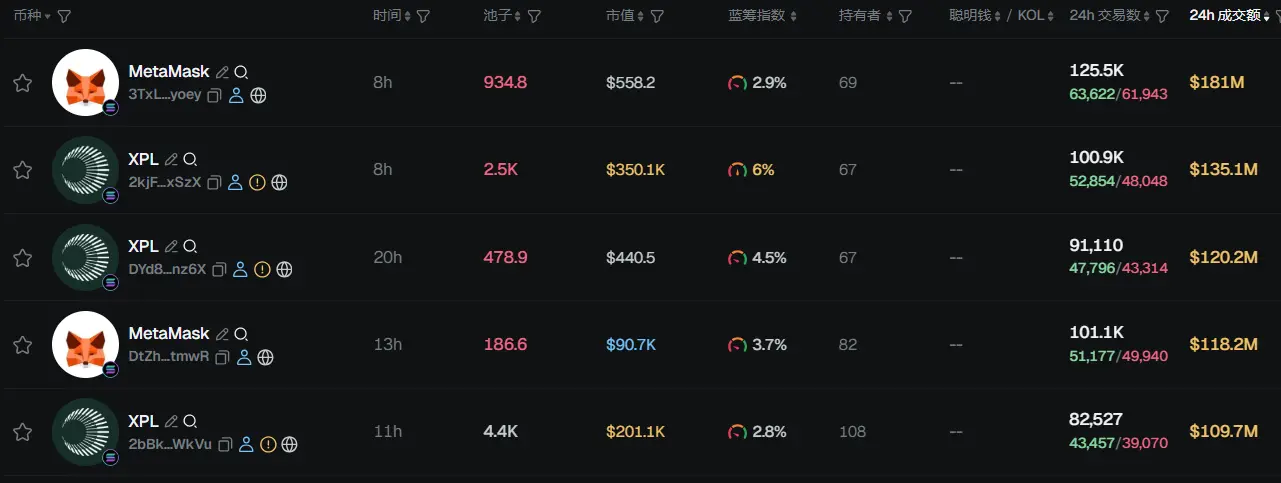
Task: Click the XPL token name in the DYd8...nz6X row
Action: pyautogui.click(x=143, y=246)
